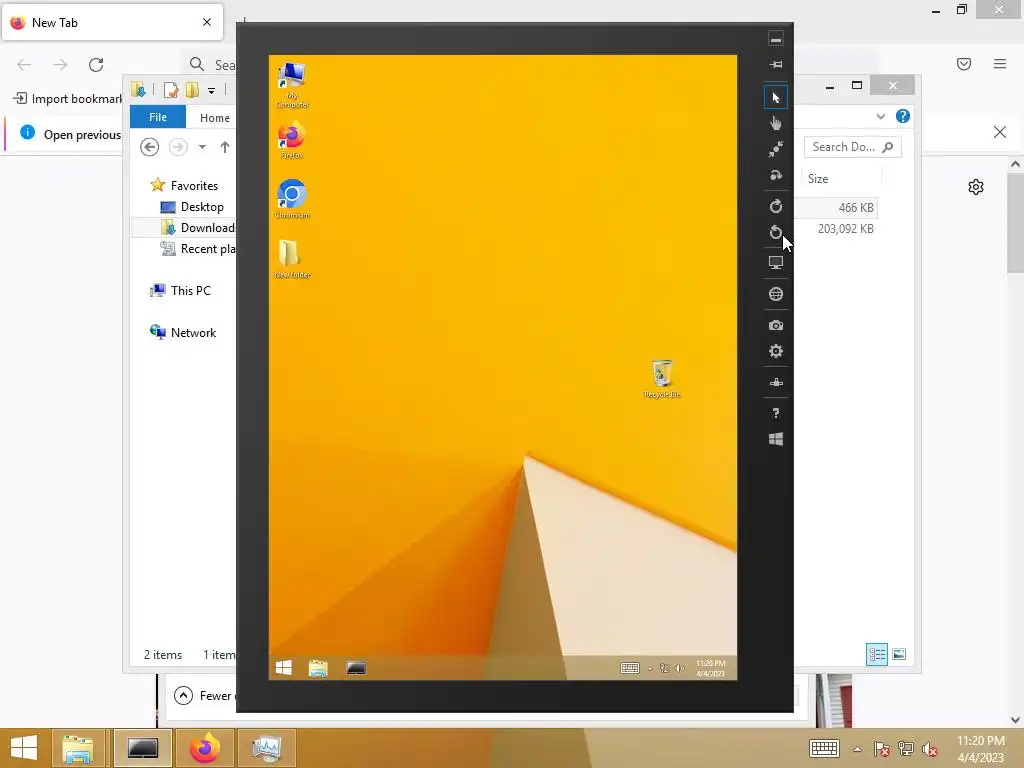Click Start button inside the simulated taskbar

pos(283,667)
